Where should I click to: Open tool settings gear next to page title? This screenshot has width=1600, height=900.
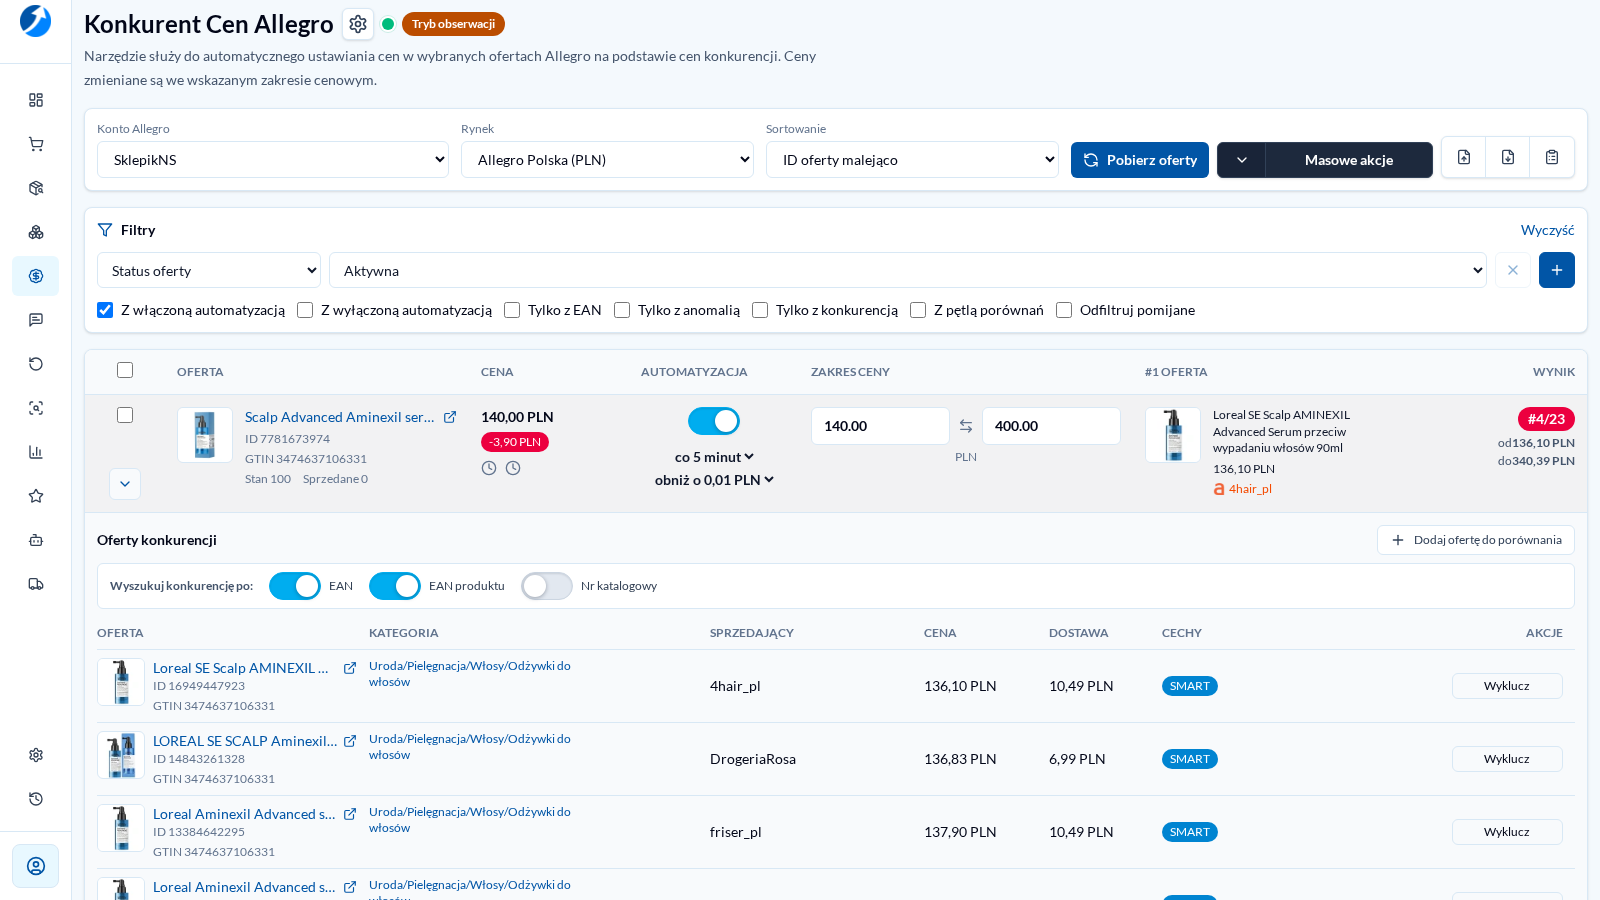click(358, 24)
